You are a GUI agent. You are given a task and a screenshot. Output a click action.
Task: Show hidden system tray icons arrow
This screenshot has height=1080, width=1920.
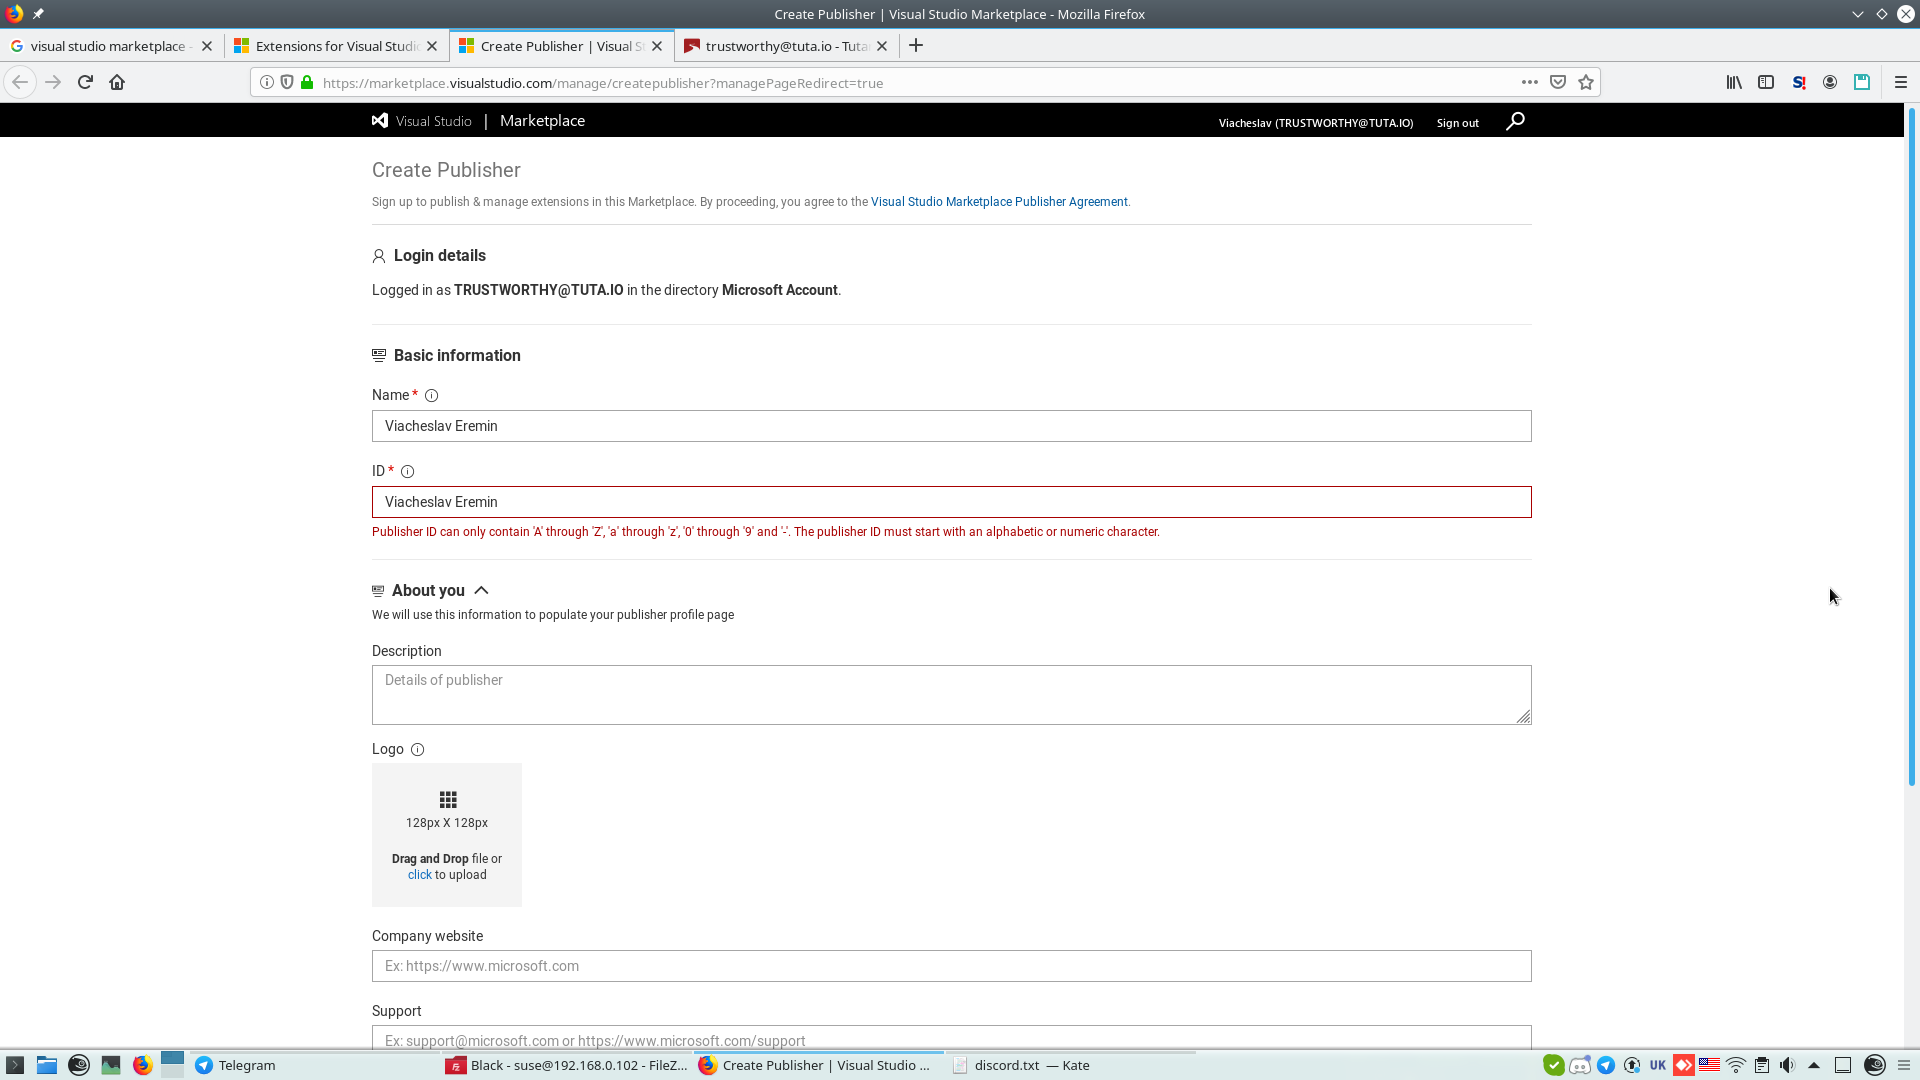(x=1814, y=1065)
